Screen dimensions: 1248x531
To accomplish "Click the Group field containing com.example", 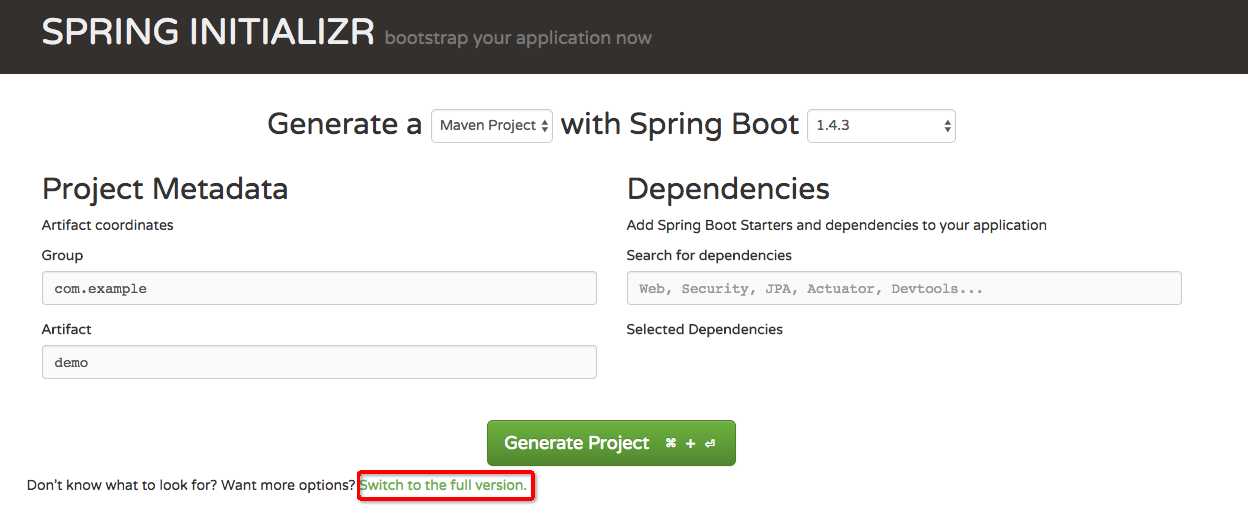I will coord(319,288).
